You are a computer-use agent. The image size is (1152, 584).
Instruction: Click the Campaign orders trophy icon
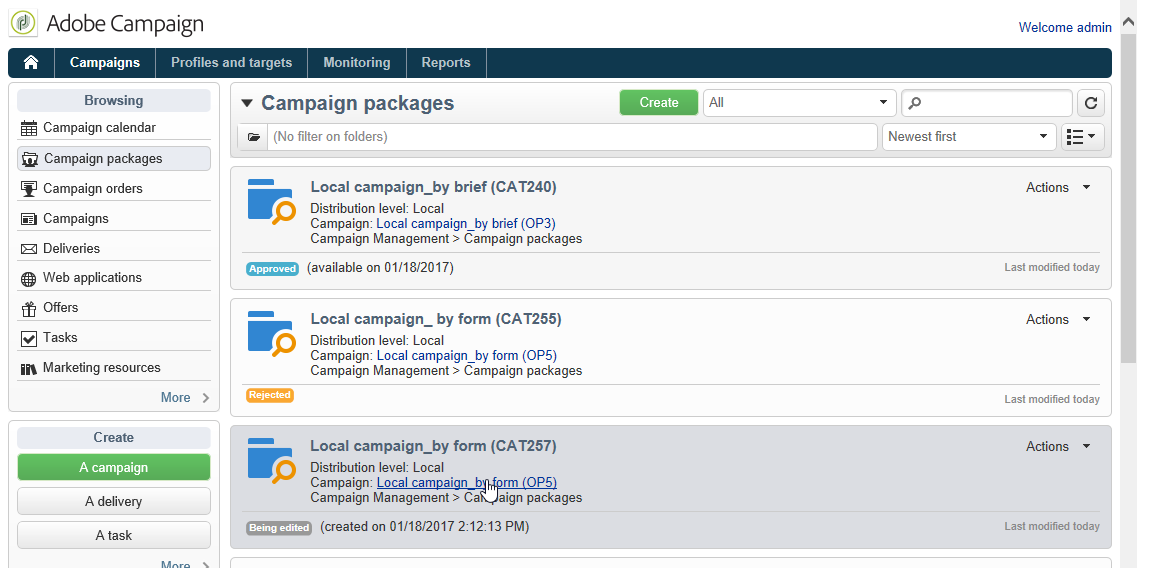29,189
